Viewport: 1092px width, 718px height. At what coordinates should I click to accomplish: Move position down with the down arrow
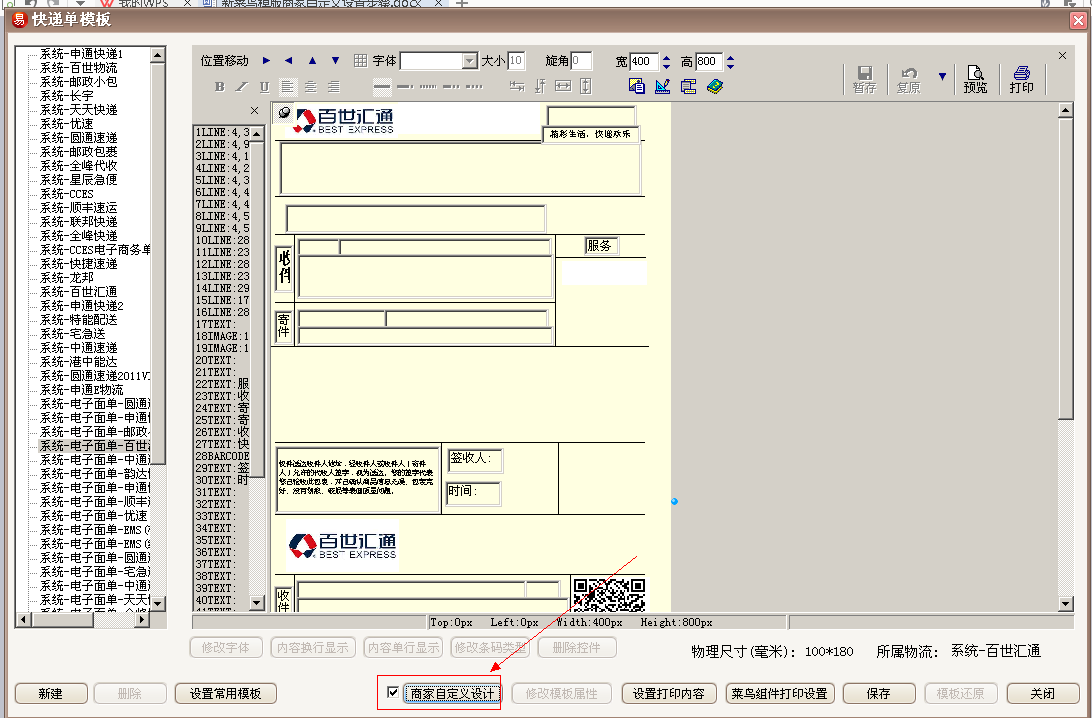[336, 61]
